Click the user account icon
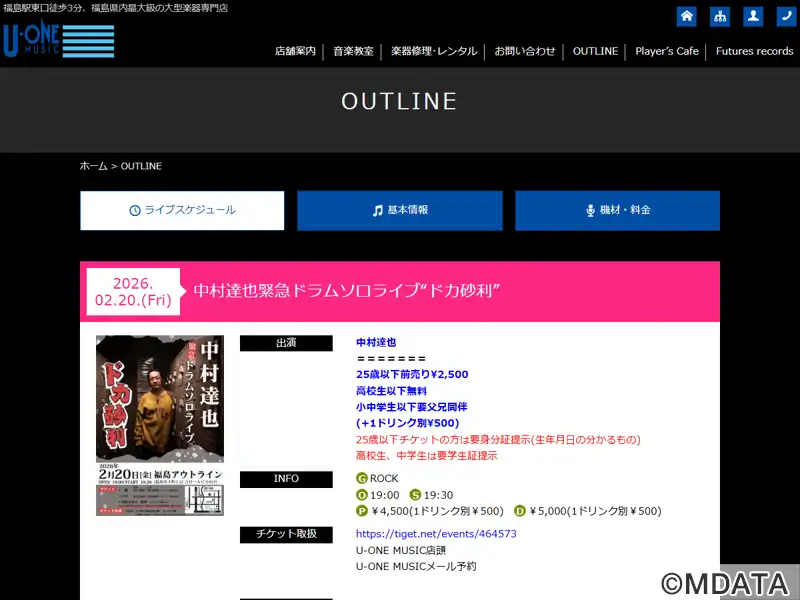The height and width of the screenshot is (600, 800). [x=753, y=16]
